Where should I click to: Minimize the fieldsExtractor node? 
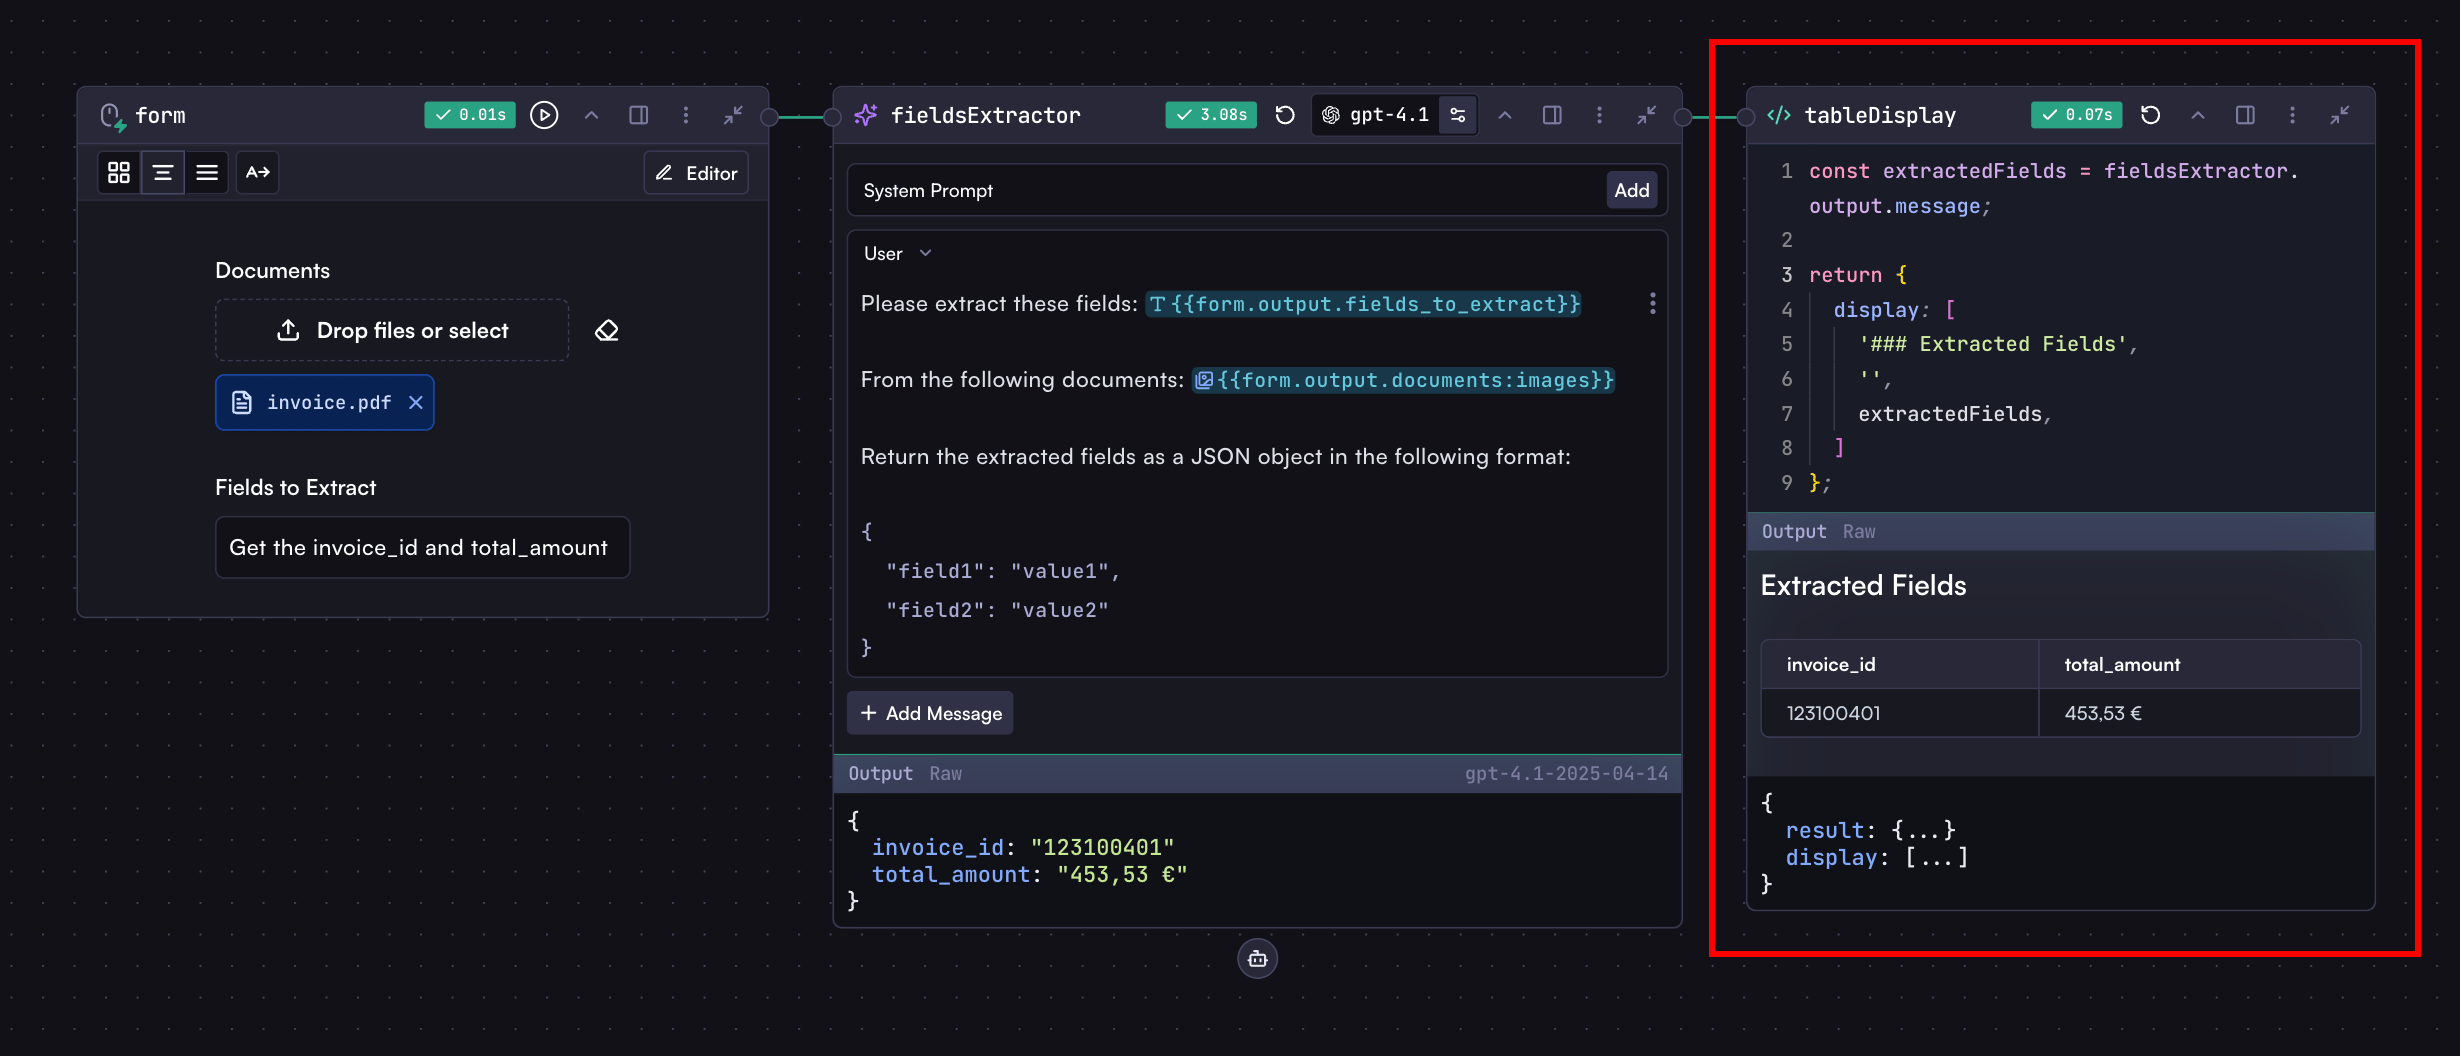click(1646, 115)
